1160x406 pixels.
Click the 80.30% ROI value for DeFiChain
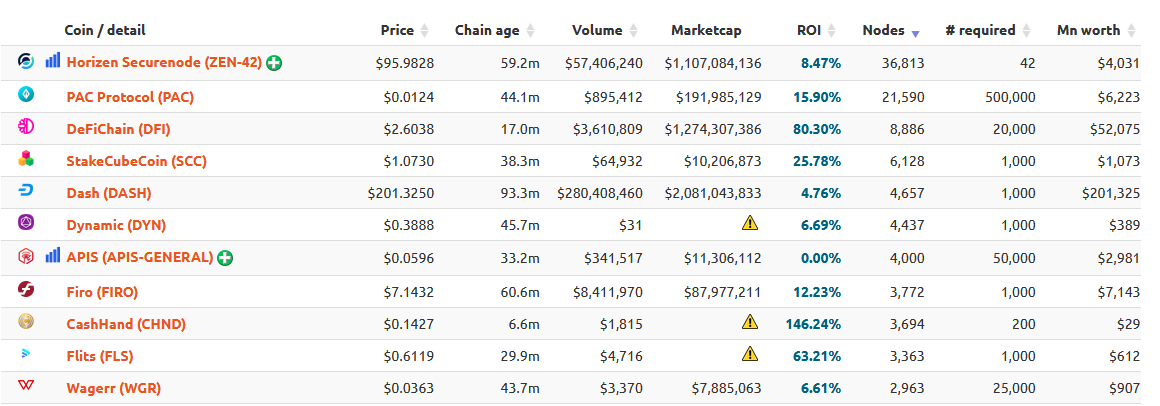[817, 129]
